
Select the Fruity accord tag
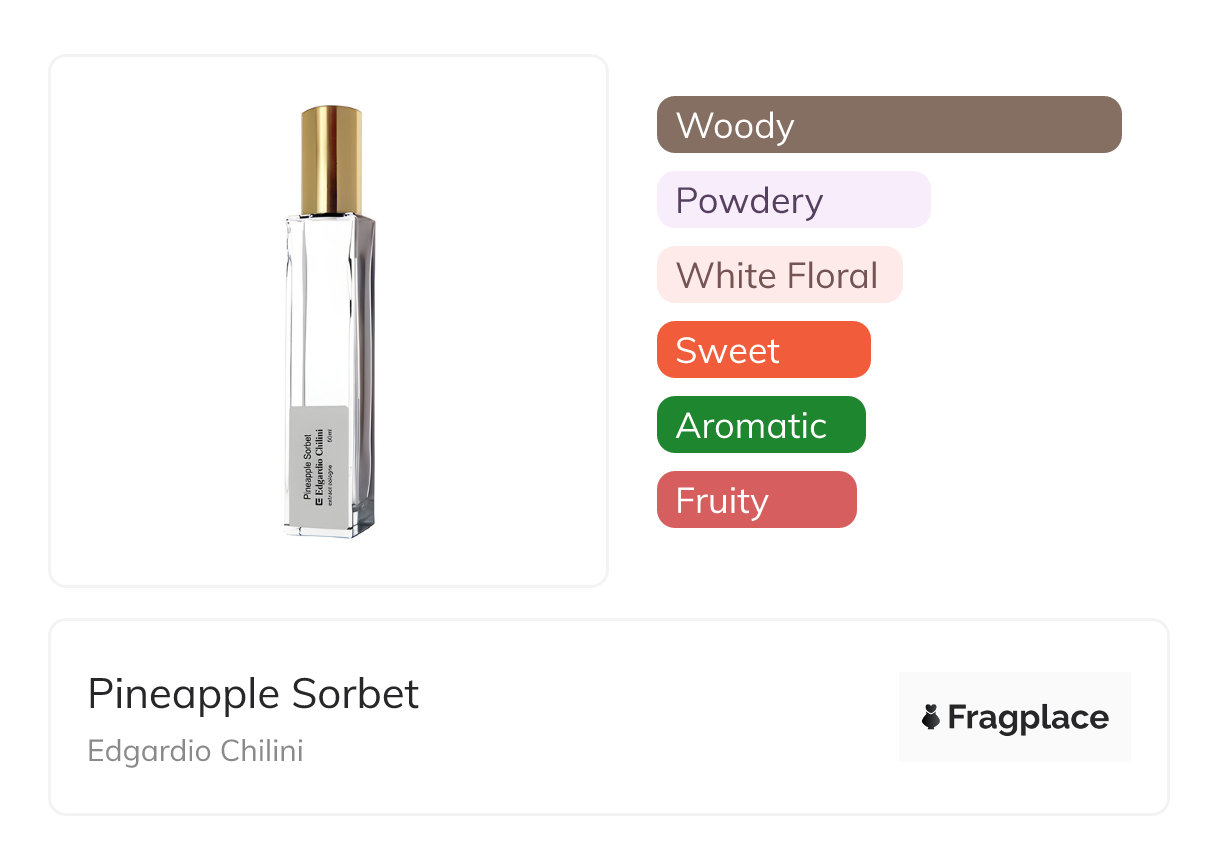(756, 500)
